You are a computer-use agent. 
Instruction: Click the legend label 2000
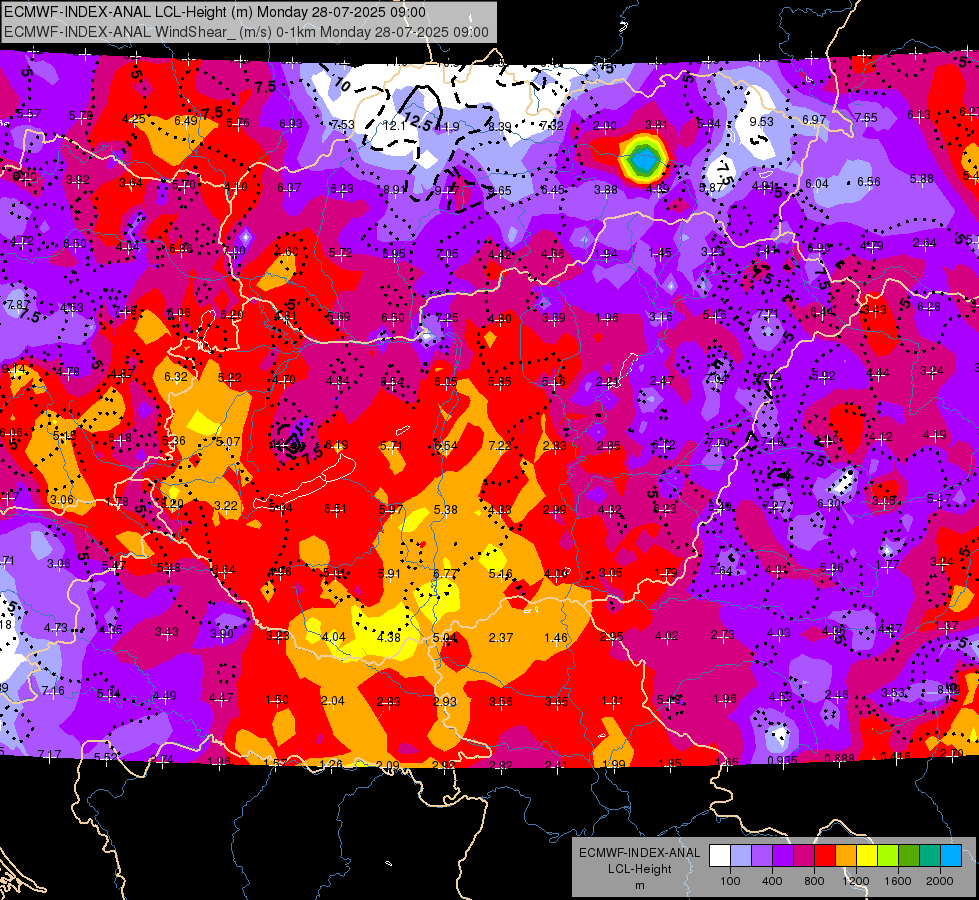point(940,881)
